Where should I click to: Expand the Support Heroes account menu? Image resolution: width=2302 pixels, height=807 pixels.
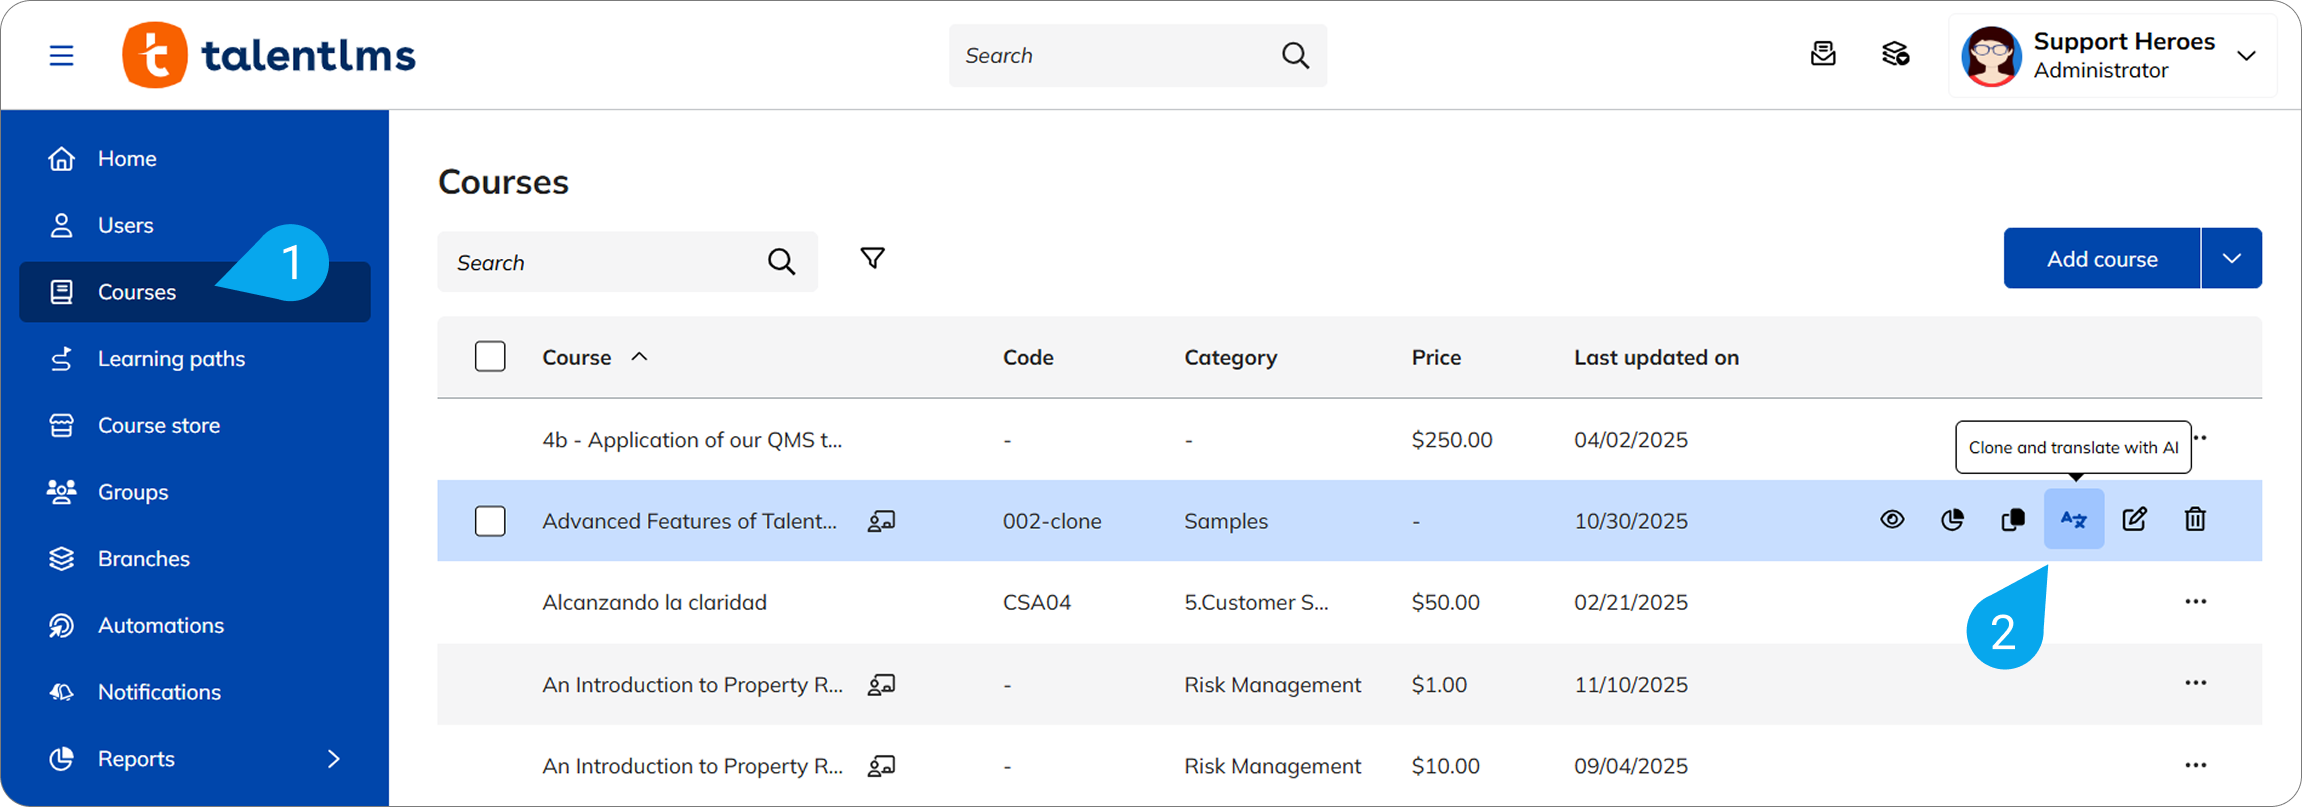[x=2246, y=56]
